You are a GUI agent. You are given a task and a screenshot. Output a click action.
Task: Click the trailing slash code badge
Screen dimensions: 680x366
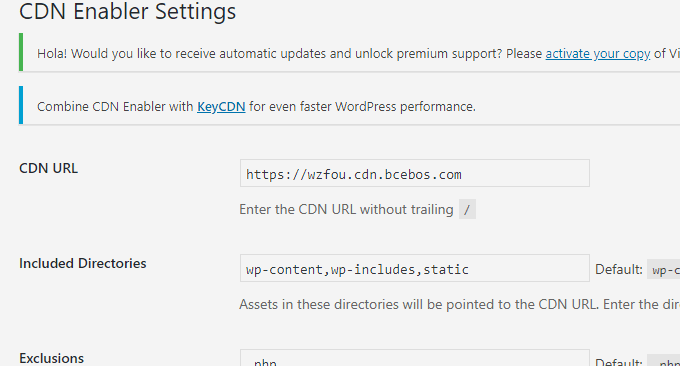[x=467, y=209]
